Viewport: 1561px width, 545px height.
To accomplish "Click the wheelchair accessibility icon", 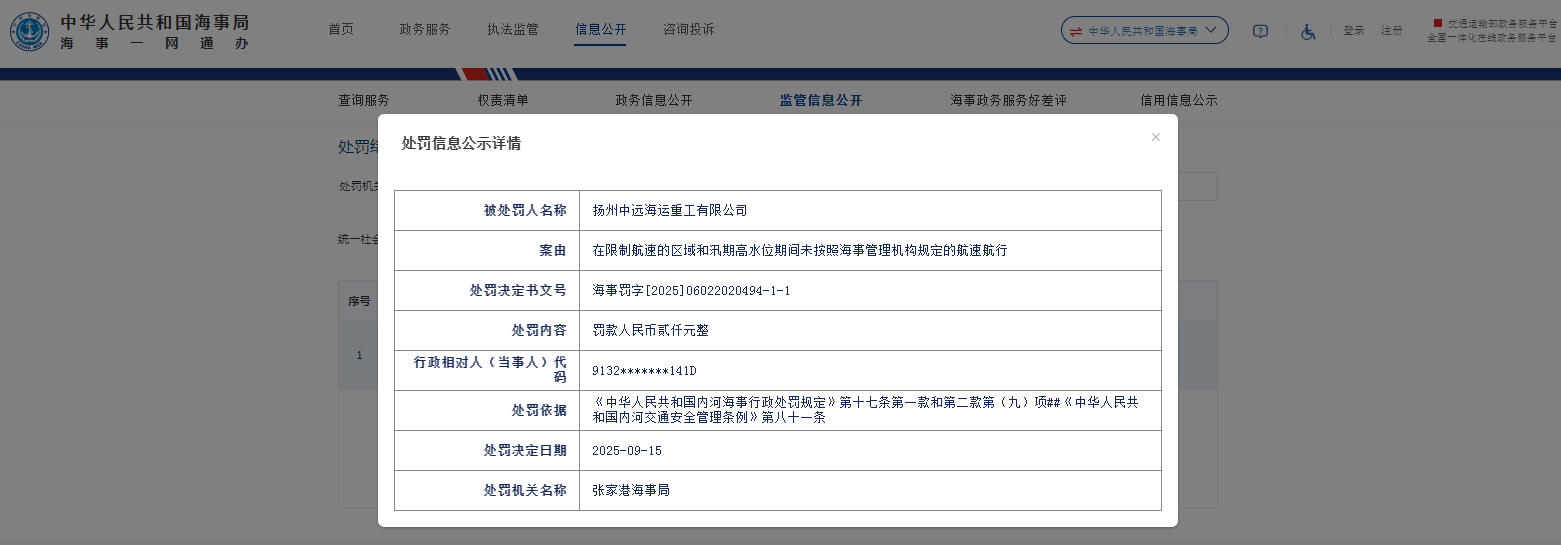I will (x=1308, y=31).
